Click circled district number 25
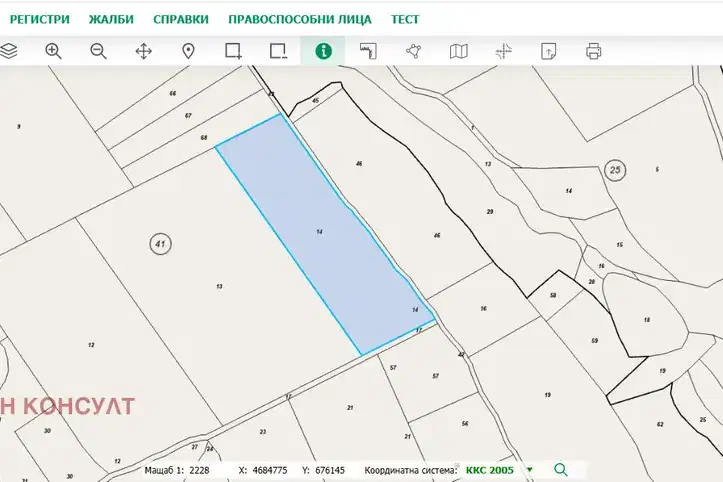 (615, 170)
